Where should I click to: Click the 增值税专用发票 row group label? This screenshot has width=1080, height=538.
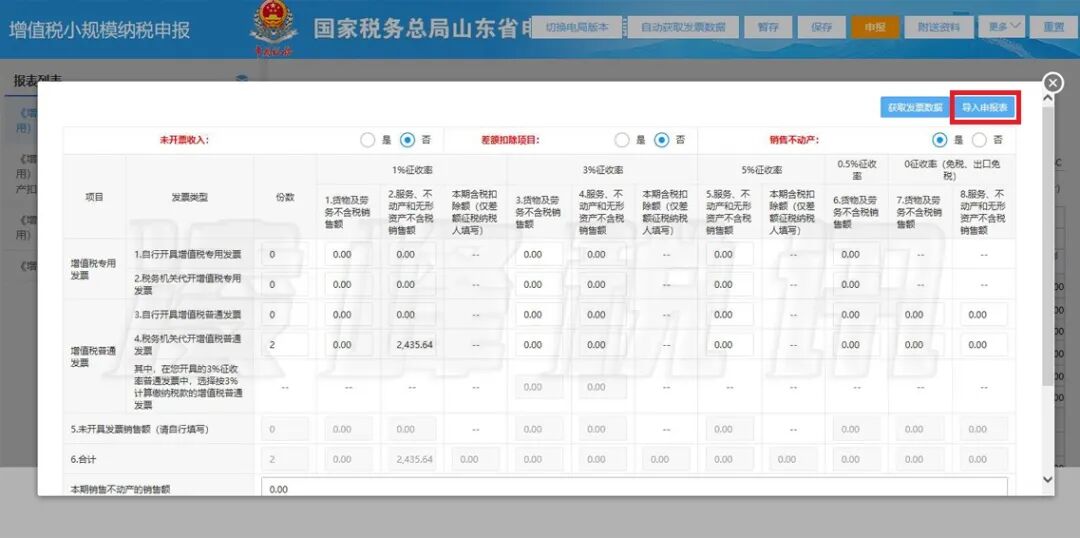click(x=93, y=269)
